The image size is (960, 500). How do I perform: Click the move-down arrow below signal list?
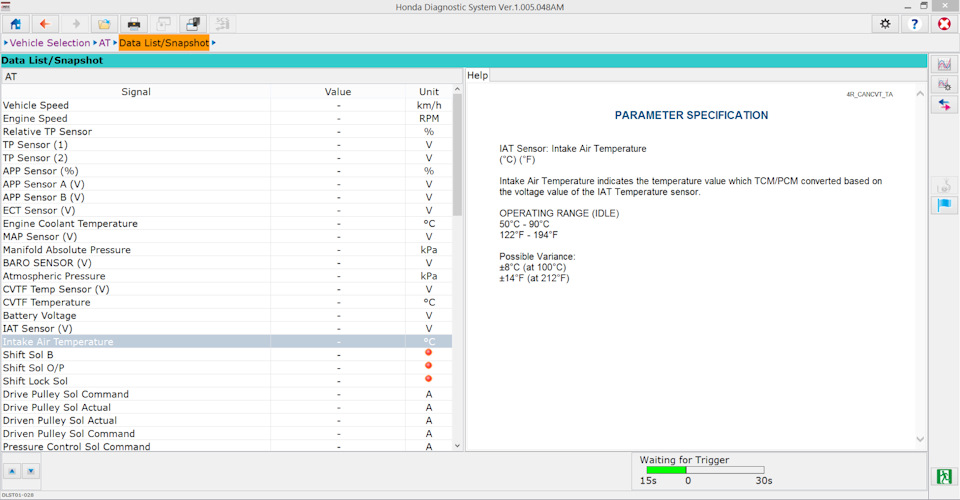(30, 471)
